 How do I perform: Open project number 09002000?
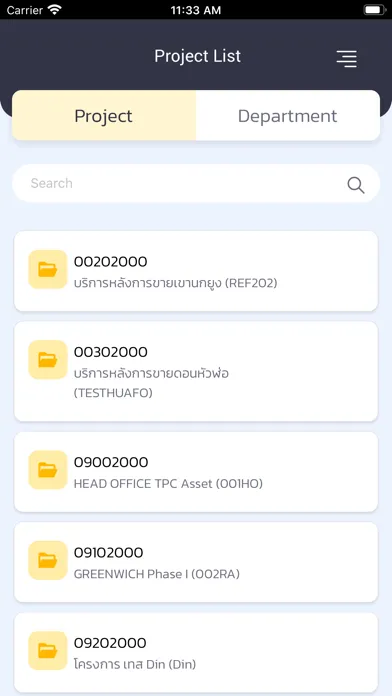point(111,462)
